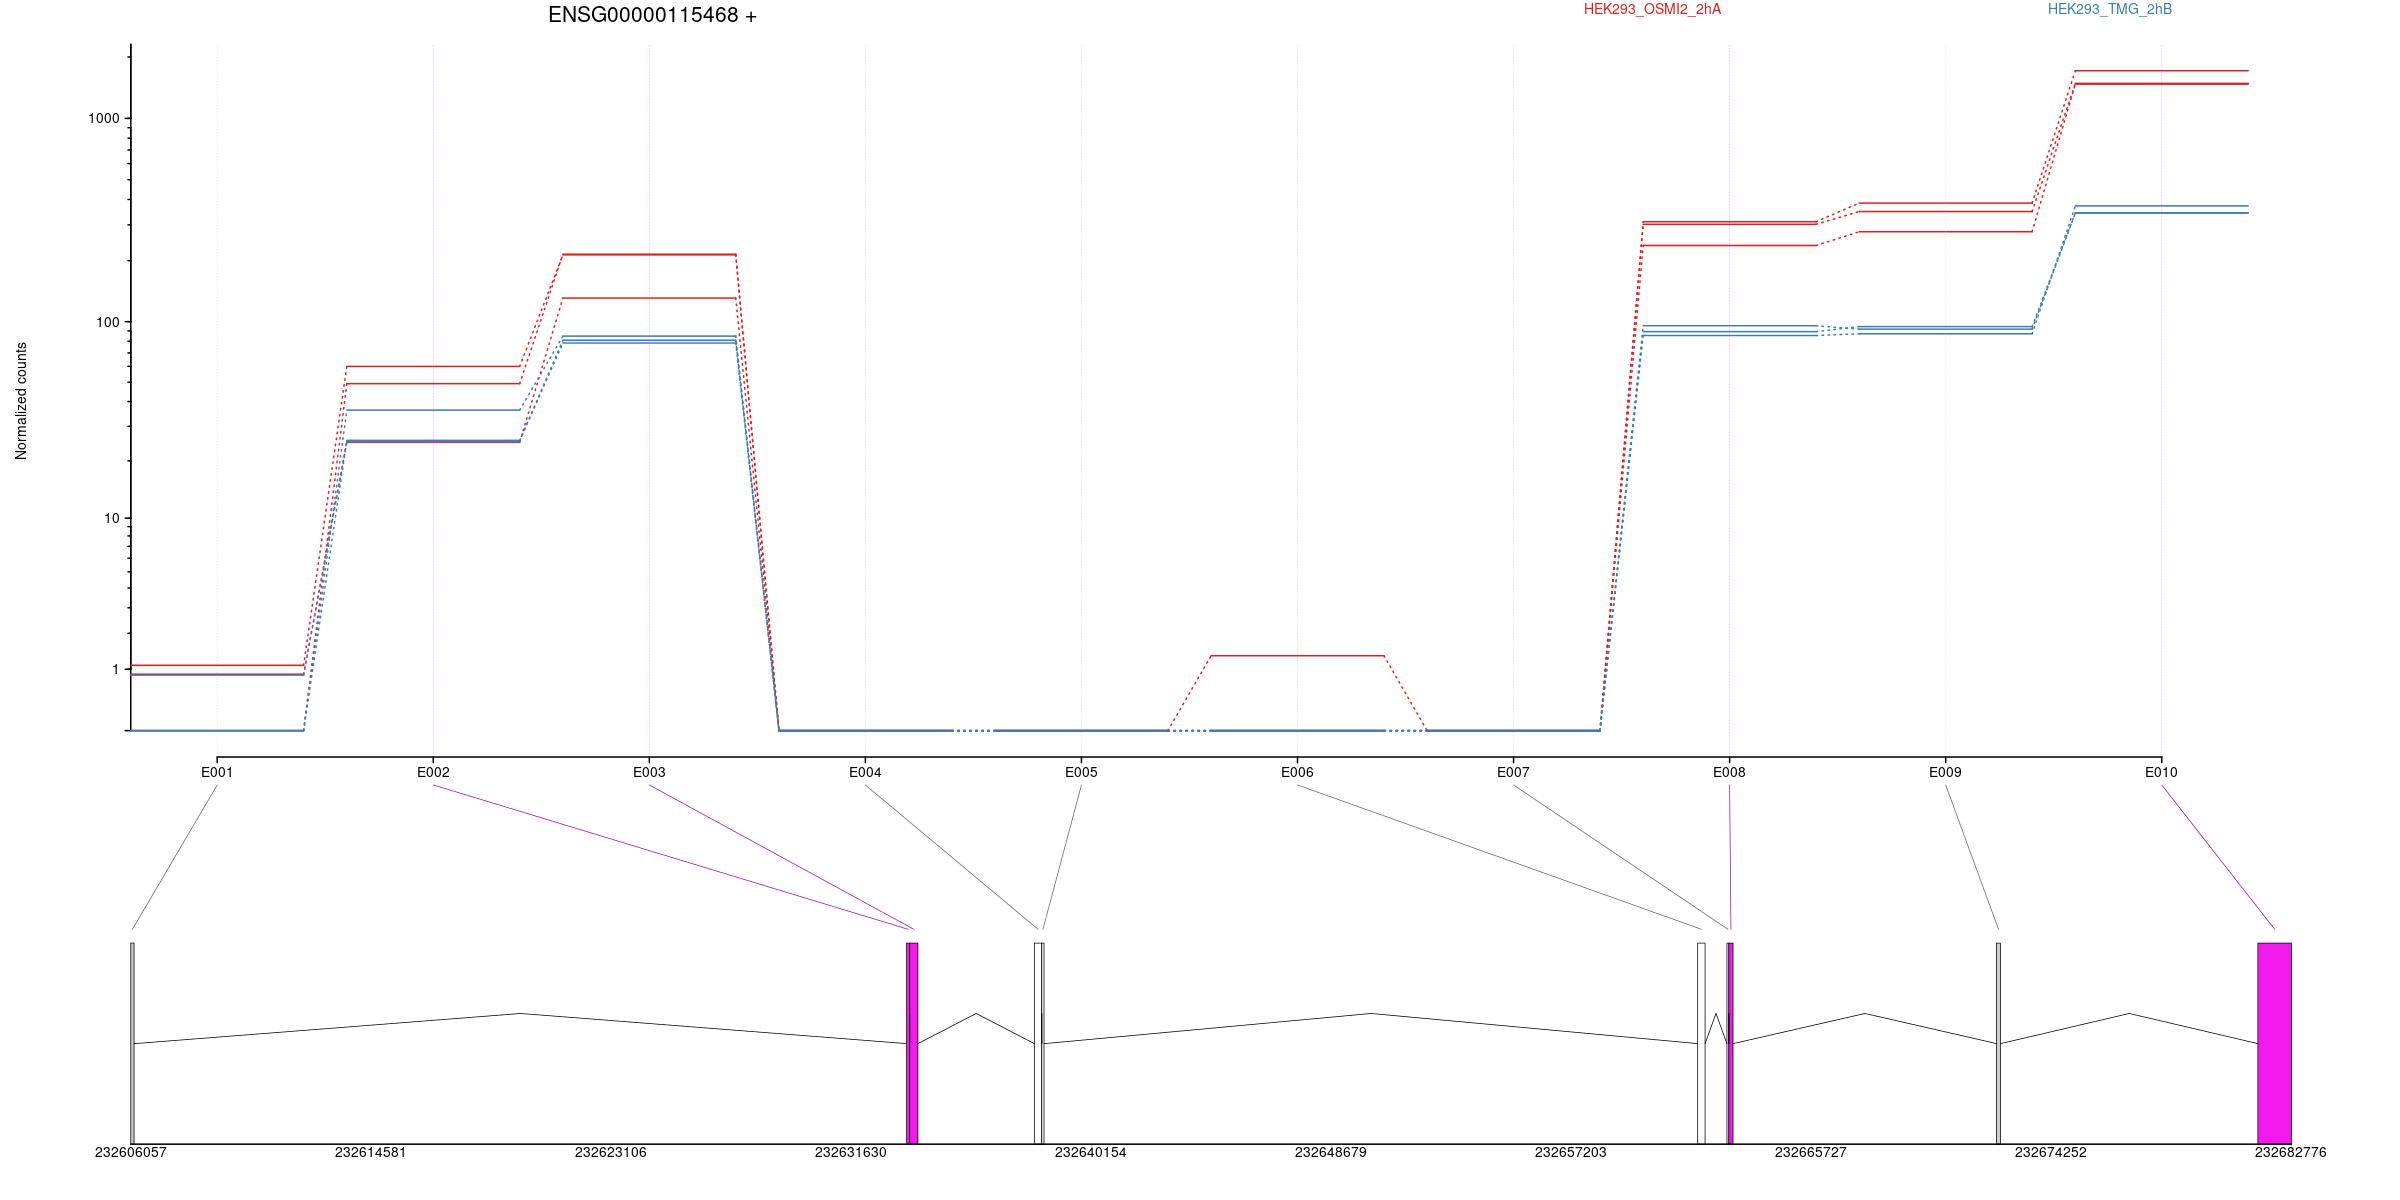The width and height of the screenshot is (2400, 1200).
Task: Click y-axis tick value 1000
Action: click(x=104, y=118)
